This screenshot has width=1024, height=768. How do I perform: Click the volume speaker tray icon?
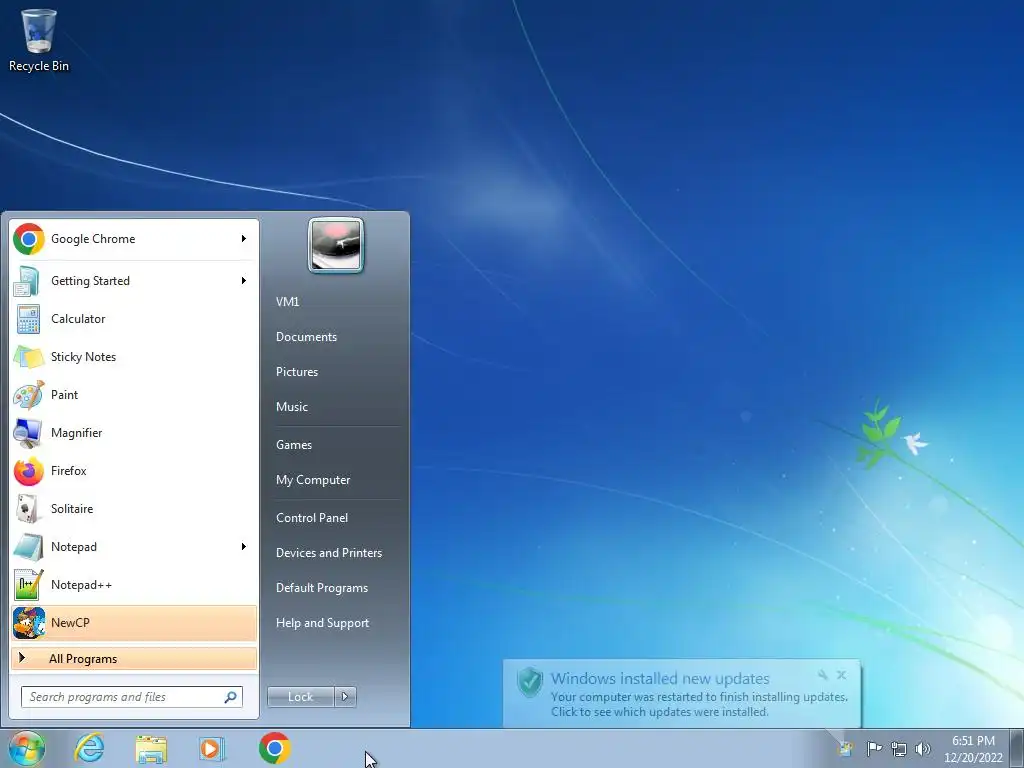[x=922, y=749]
